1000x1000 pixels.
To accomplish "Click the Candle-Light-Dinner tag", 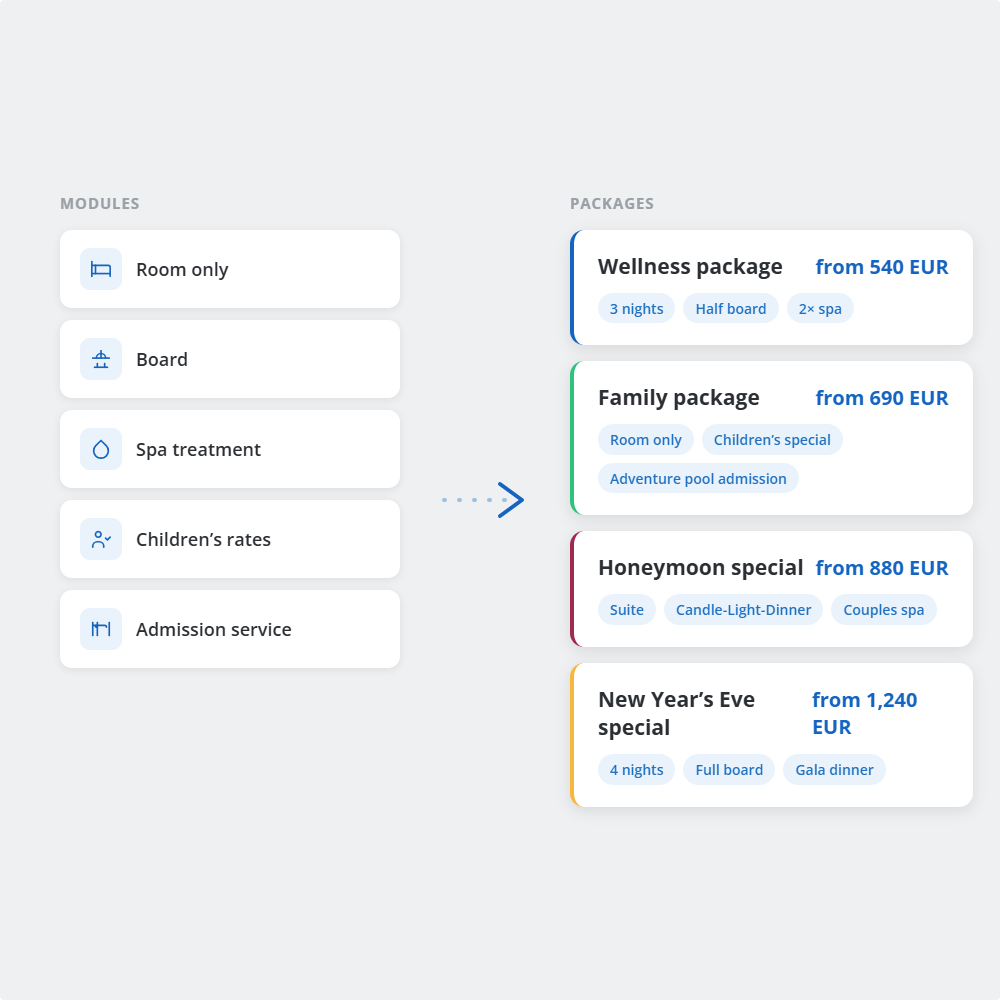I will coord(744,610).
